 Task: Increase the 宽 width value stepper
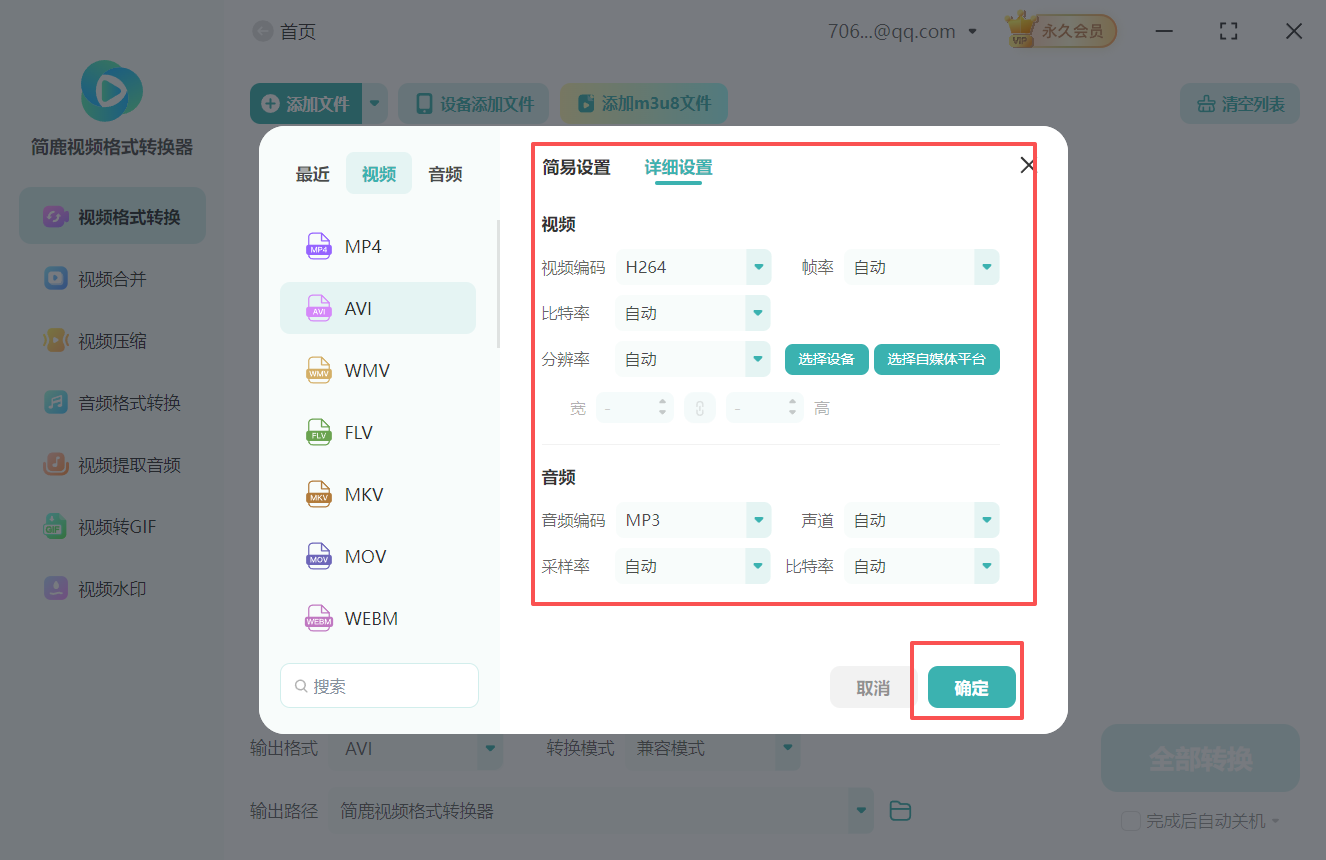click(x=665, y=402)
